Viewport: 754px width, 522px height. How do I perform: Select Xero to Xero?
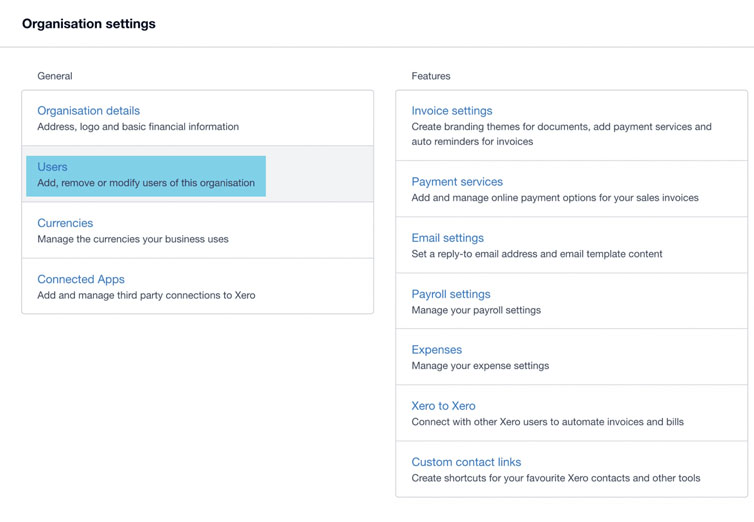click(443, 406)
